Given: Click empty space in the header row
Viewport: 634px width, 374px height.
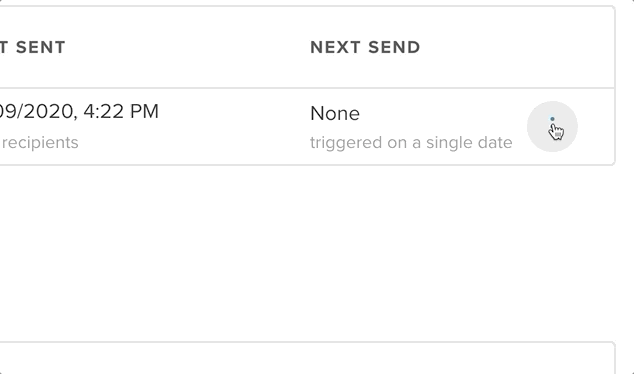Looking at the screenshot, I should (518, 47).
